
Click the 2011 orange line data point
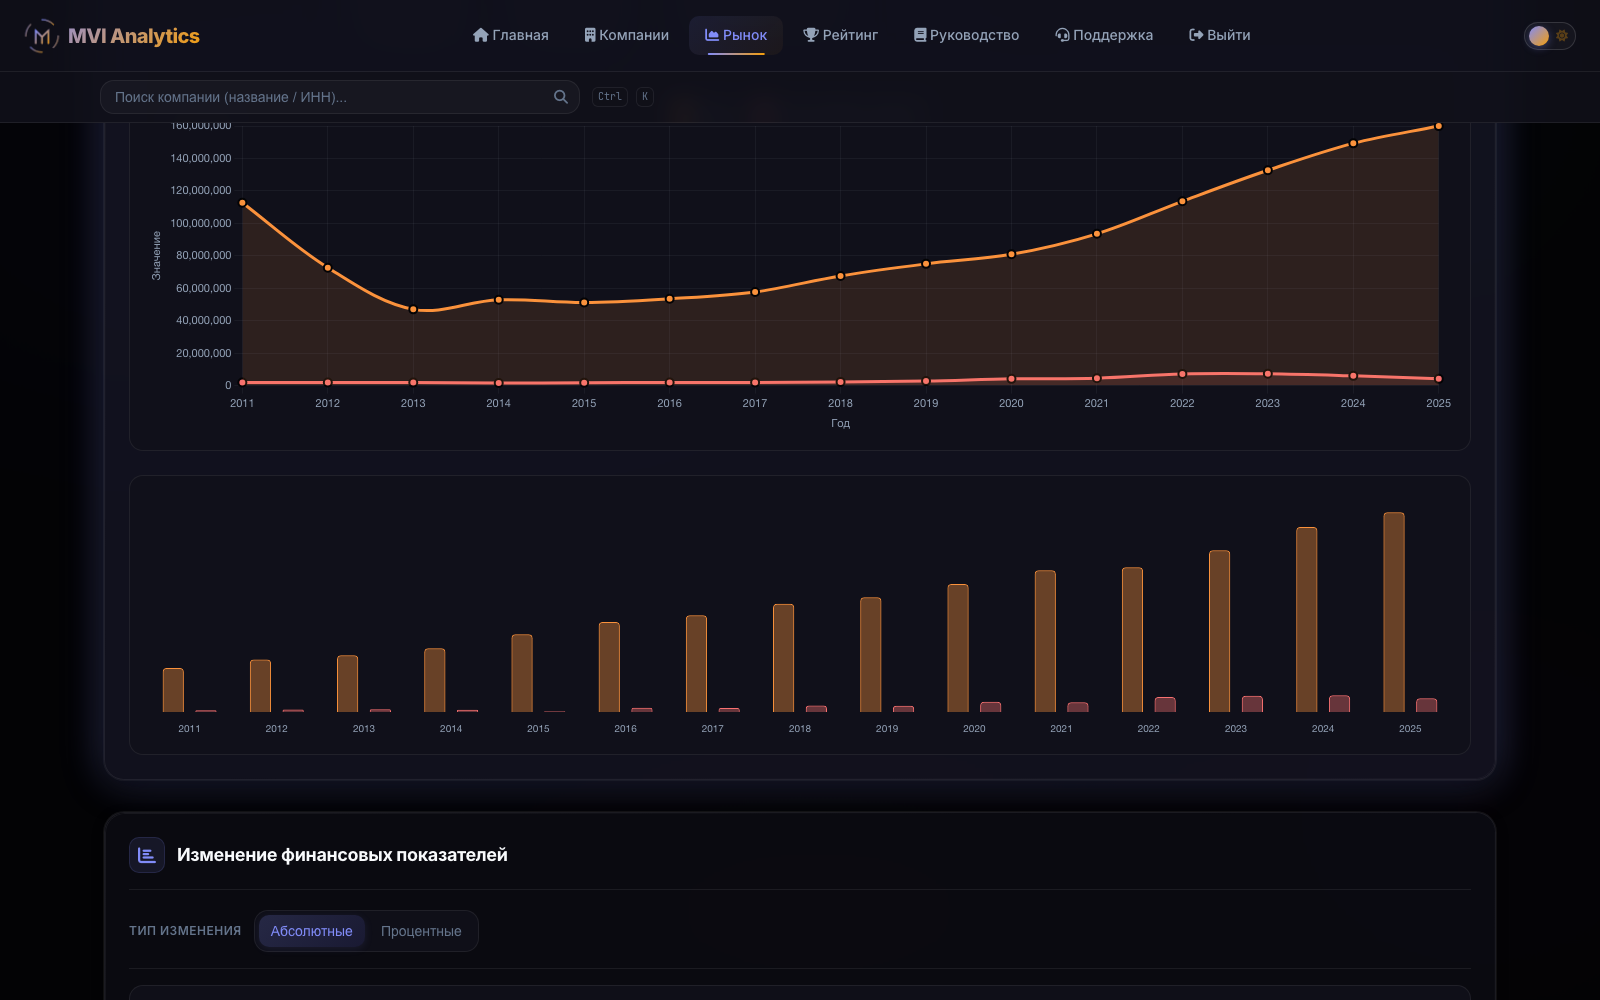click(242, 203)
